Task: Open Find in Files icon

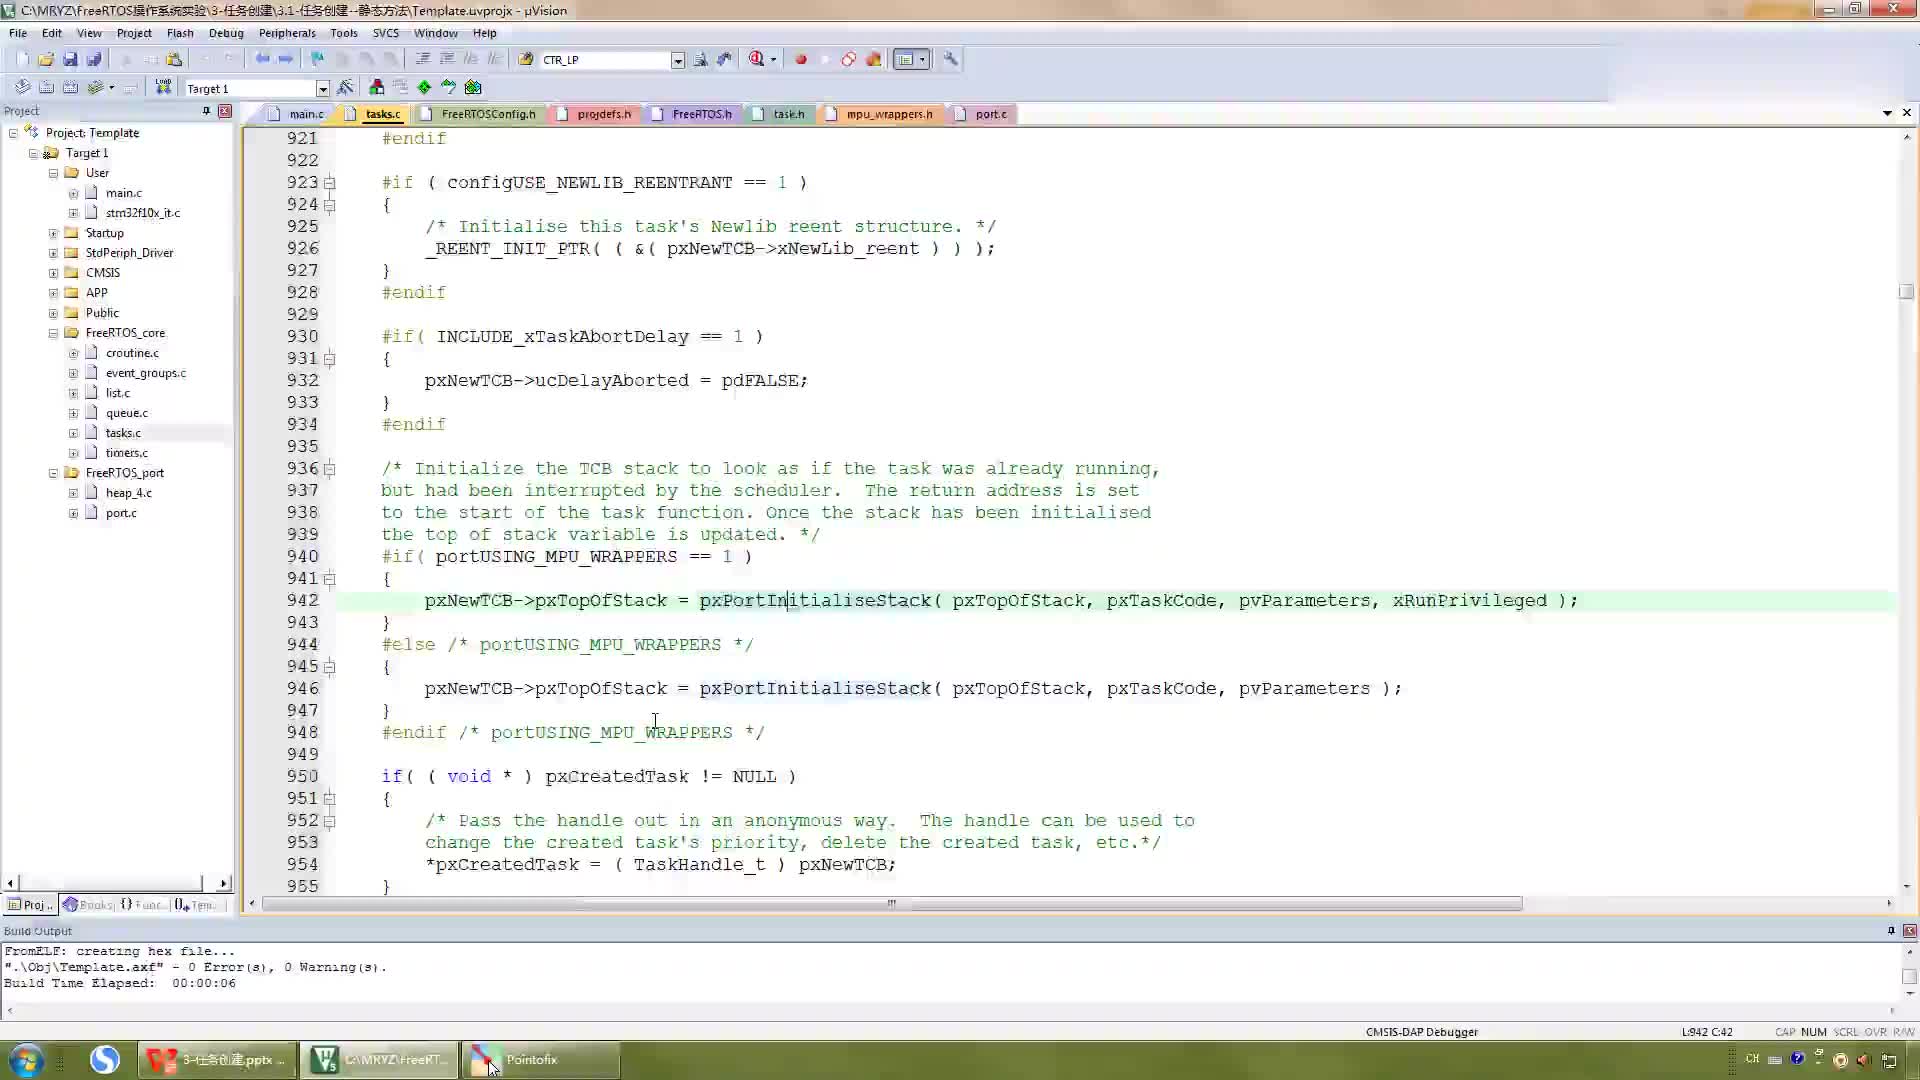Action: click(526, 60)
